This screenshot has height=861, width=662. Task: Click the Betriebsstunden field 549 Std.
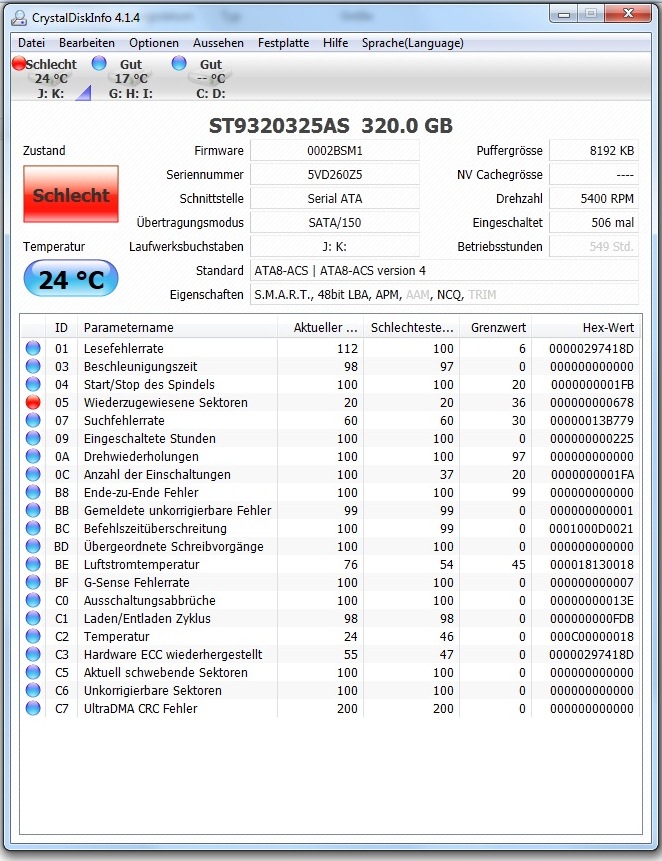594,247
